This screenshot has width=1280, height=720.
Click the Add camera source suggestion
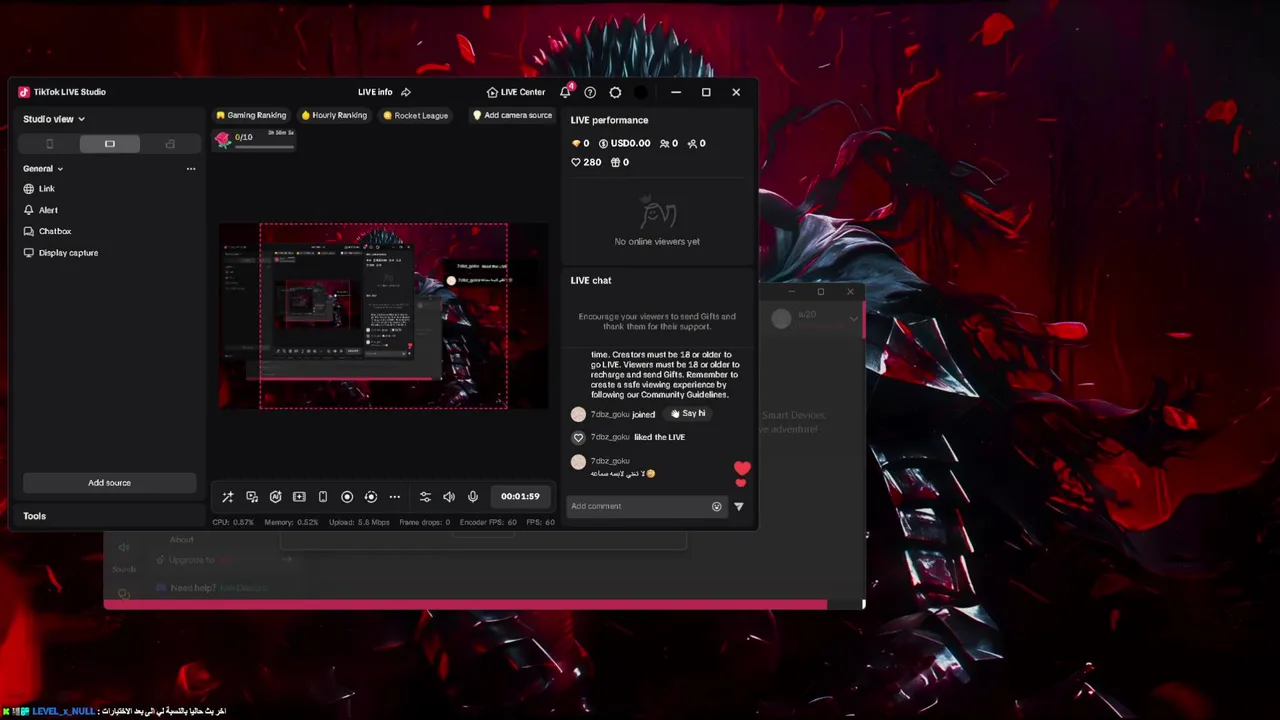(512, 115)
